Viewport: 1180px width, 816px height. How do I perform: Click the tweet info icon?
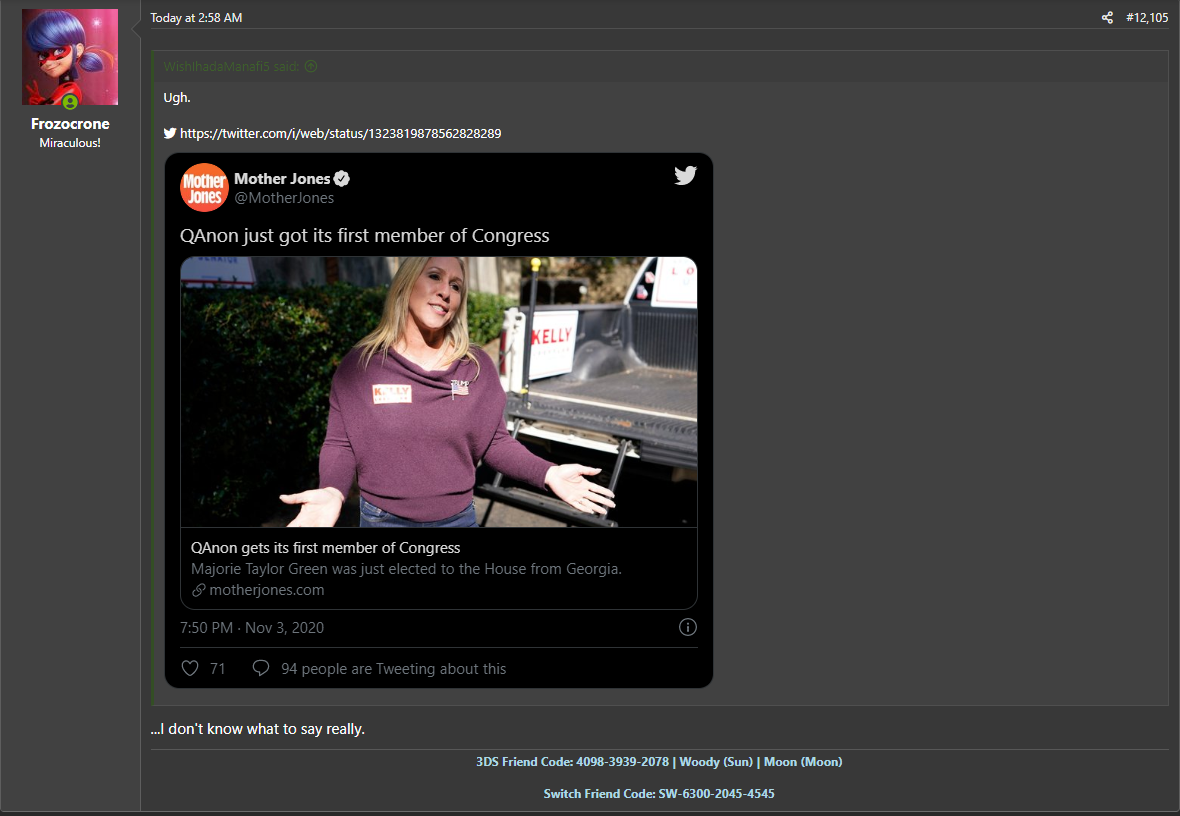[x=688, y=627]
